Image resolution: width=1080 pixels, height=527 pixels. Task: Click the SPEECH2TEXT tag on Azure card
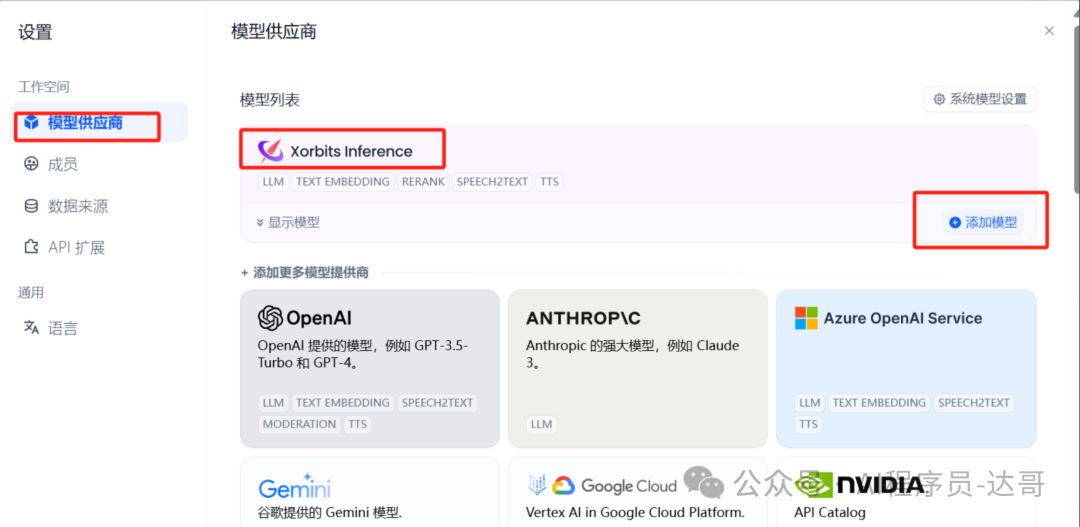[x=973, y=403]
